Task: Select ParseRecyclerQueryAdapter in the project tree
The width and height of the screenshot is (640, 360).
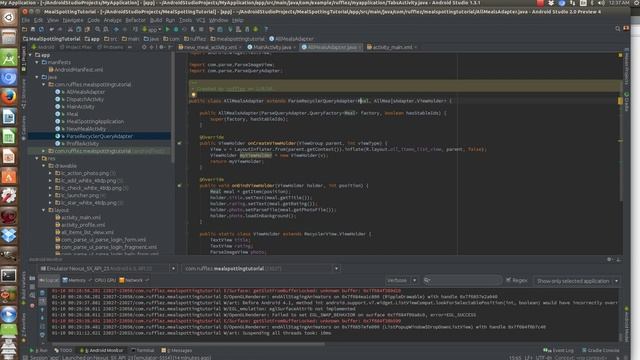Action: 100,136
